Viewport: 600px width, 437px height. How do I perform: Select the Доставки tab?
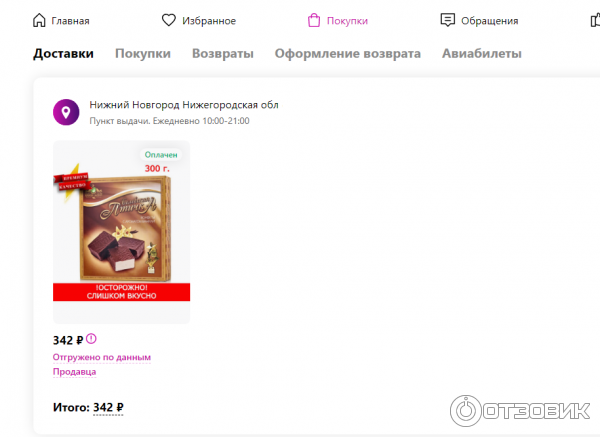pos(63,54)
